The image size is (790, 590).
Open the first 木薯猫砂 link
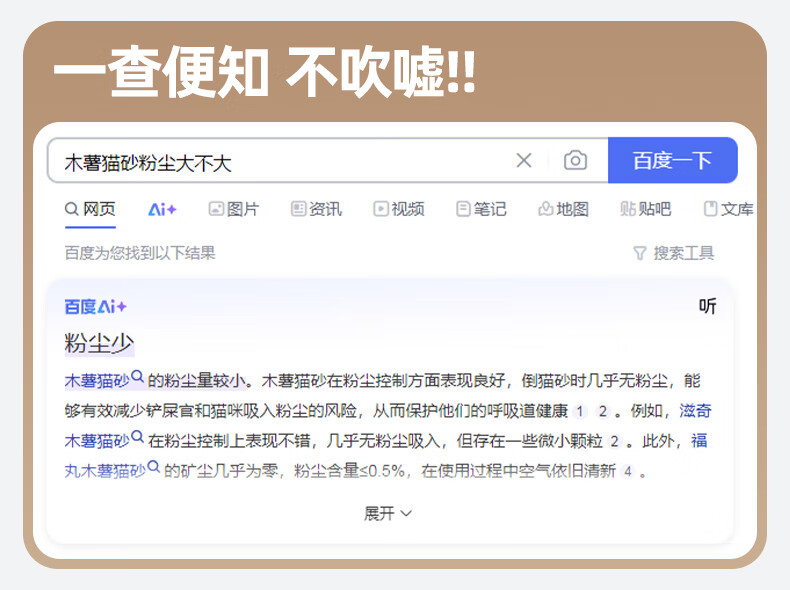97,381
